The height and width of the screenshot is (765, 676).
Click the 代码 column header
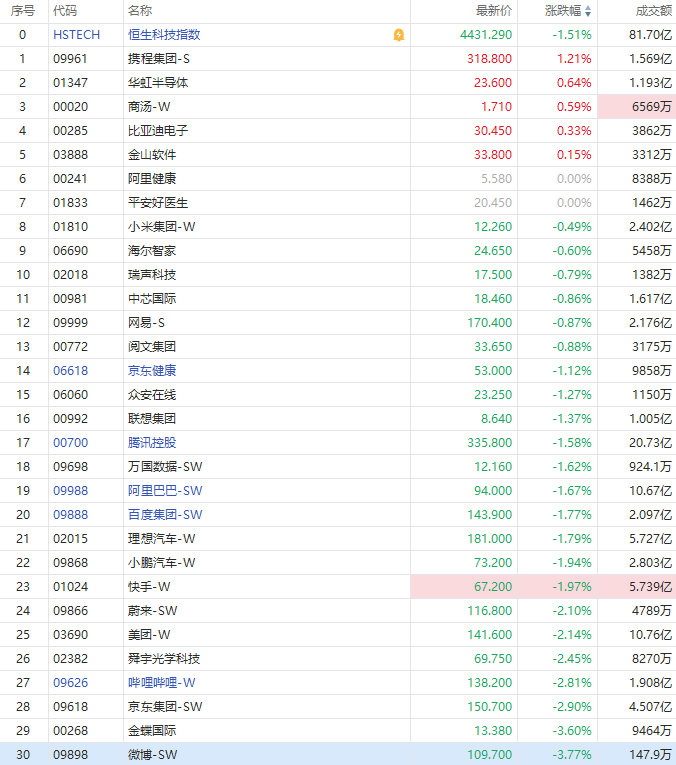pyautogui.click(x=65, y=11)
